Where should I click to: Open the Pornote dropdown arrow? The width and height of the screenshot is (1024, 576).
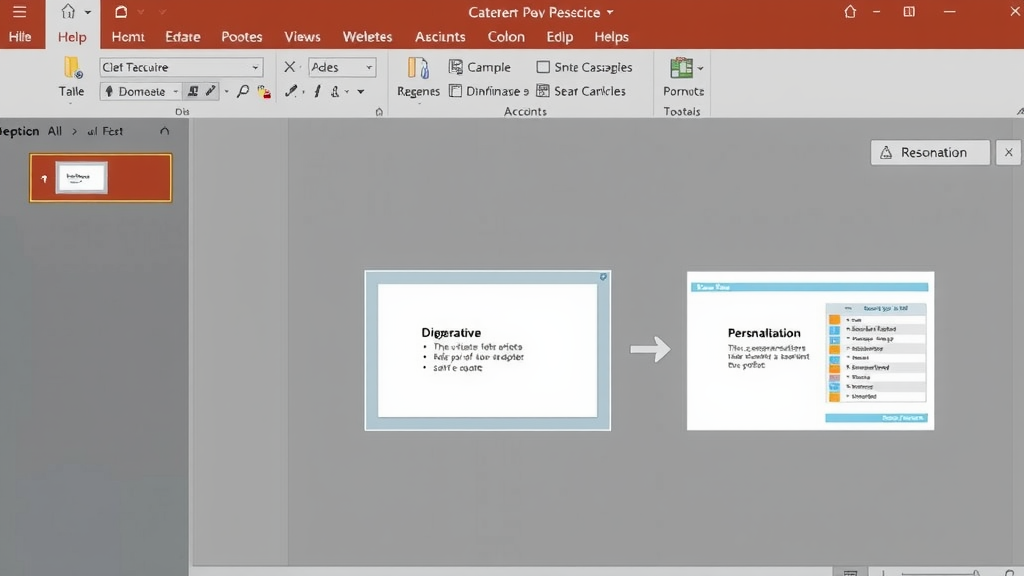pyautogui.click(x=699, y=69)
